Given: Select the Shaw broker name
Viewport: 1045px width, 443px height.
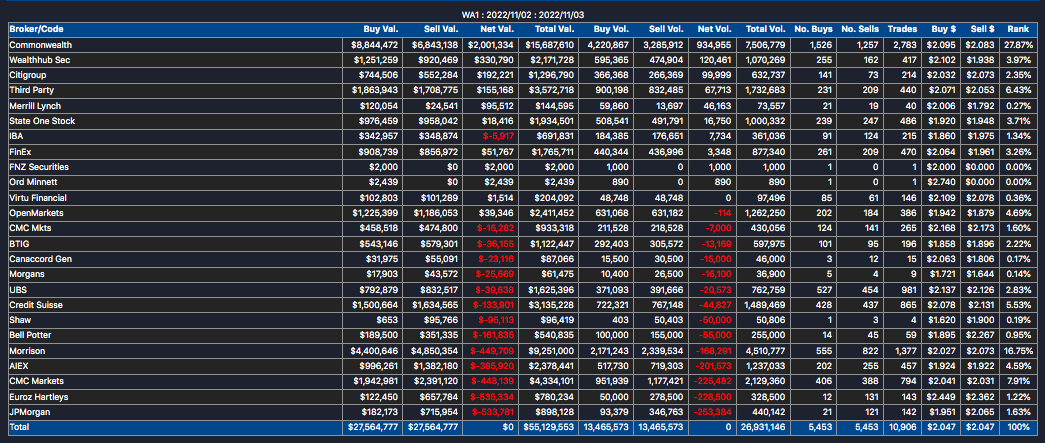Looking at the screenshot, I should pyautogui.click(x=20, y=320).
